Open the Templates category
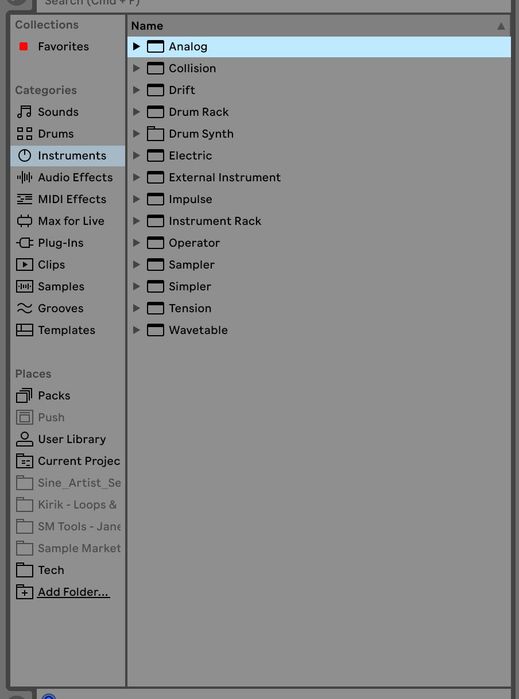This screenshot has height=699, width=519. click(x=66, y=330)
